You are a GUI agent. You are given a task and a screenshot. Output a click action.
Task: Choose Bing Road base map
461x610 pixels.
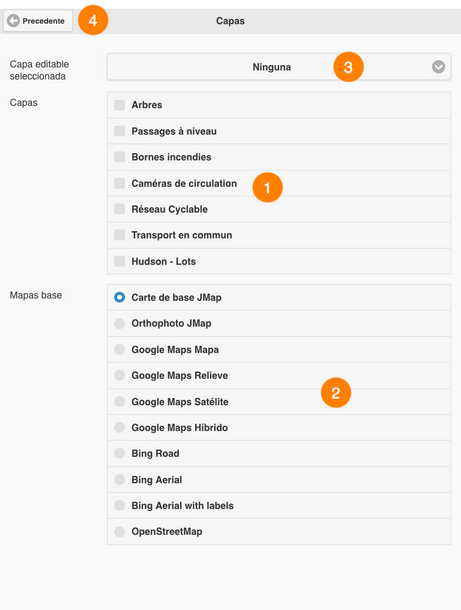tap(119, 453)
